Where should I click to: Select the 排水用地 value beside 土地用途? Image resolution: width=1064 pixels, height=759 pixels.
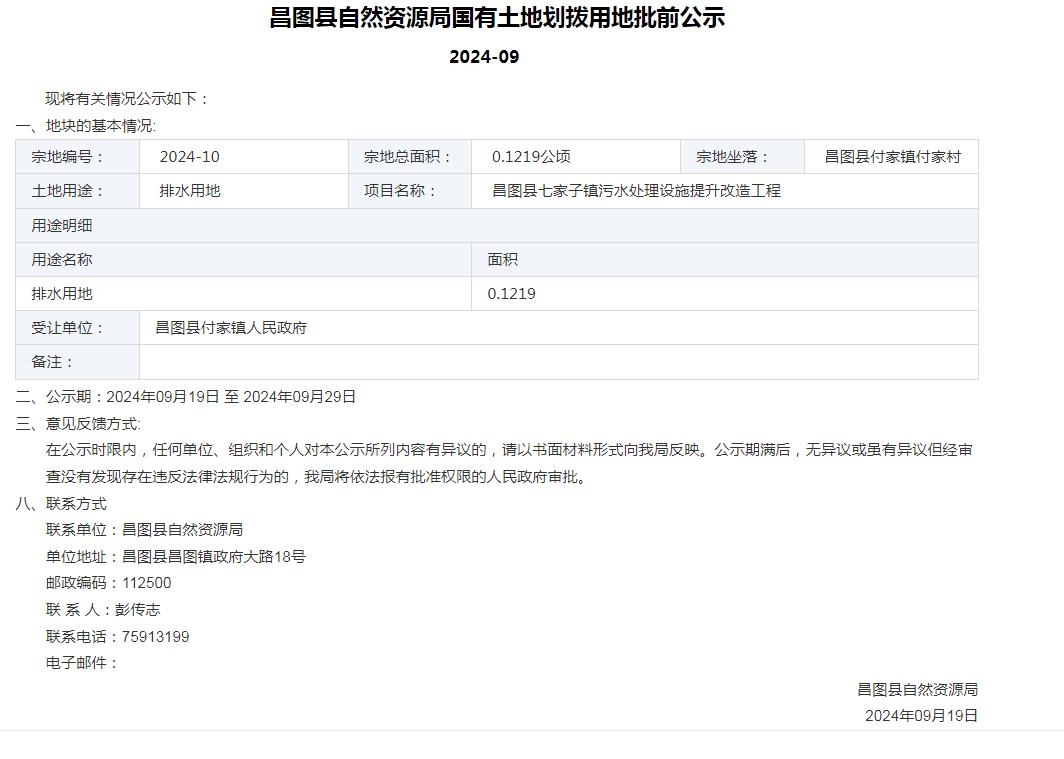click(x=190, y=191)
